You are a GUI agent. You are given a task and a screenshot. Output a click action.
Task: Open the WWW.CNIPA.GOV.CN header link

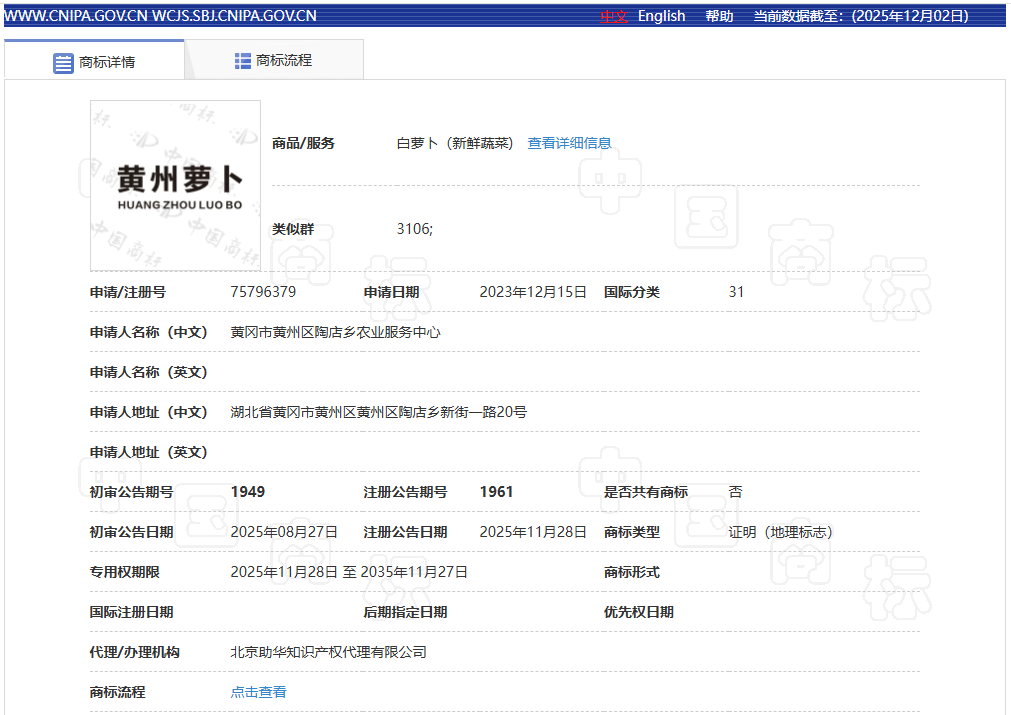(75, 16)
